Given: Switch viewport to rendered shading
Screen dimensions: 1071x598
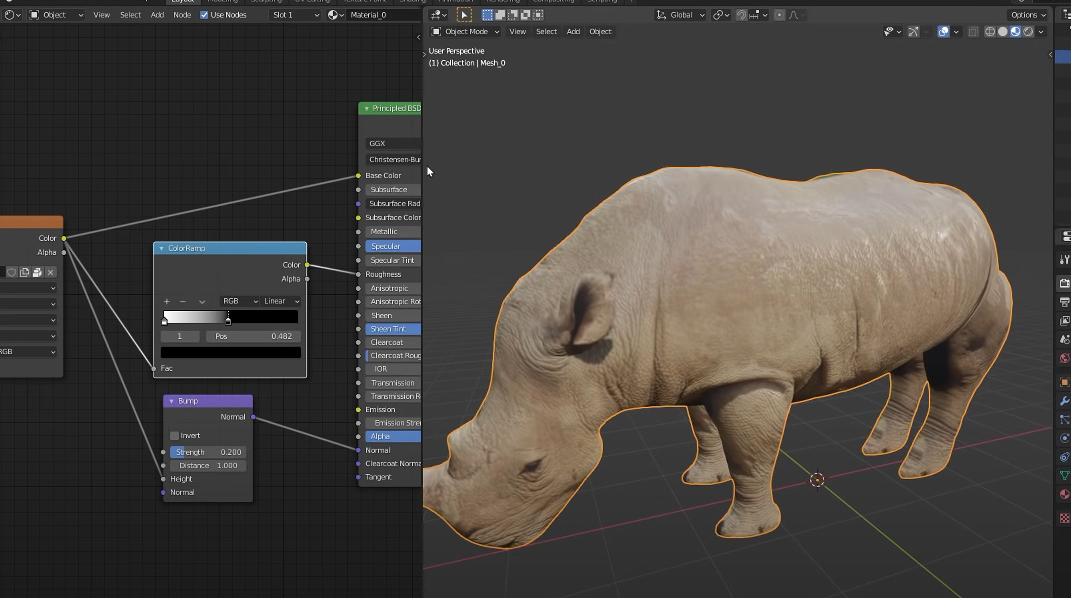Looking at the screenshot, I should click(x=1027, y=32).
